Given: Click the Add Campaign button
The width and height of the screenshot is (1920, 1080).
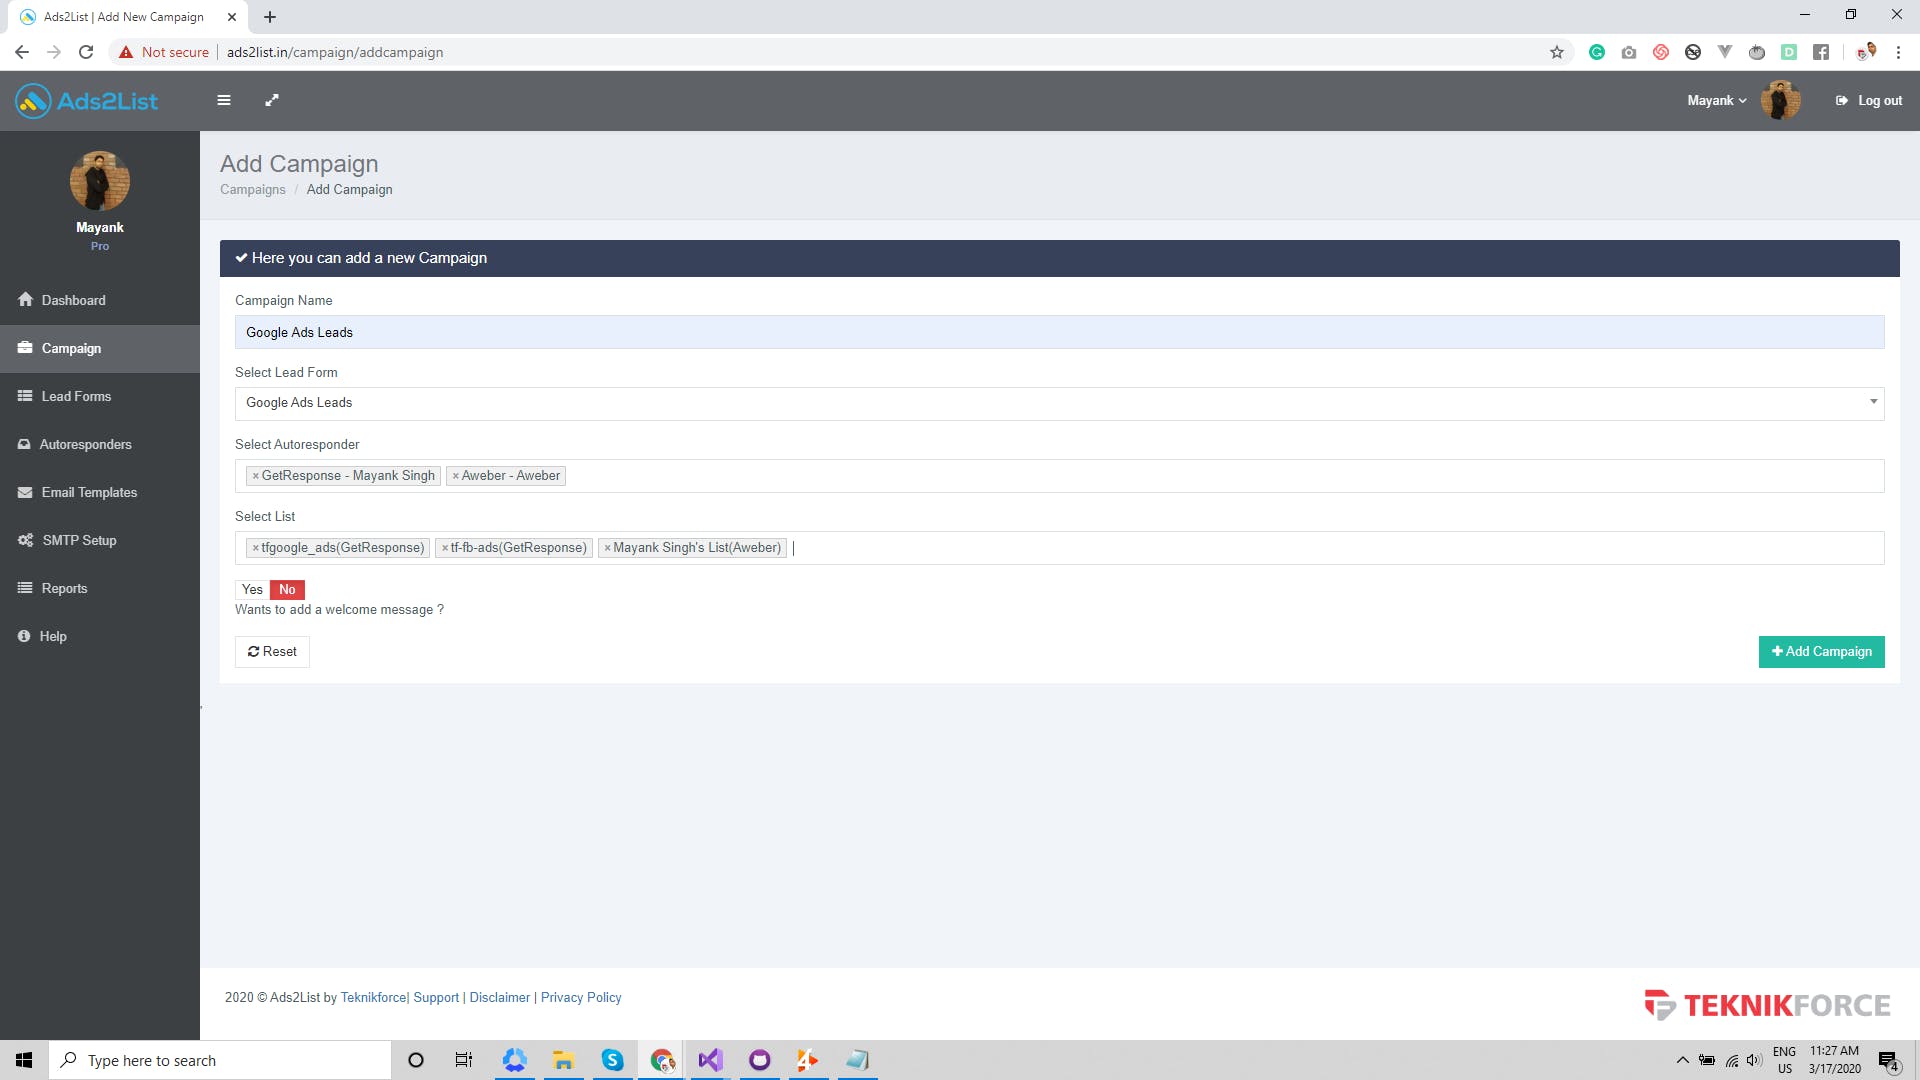Looking at the screenshot, I should click(x=1821, y=652).
